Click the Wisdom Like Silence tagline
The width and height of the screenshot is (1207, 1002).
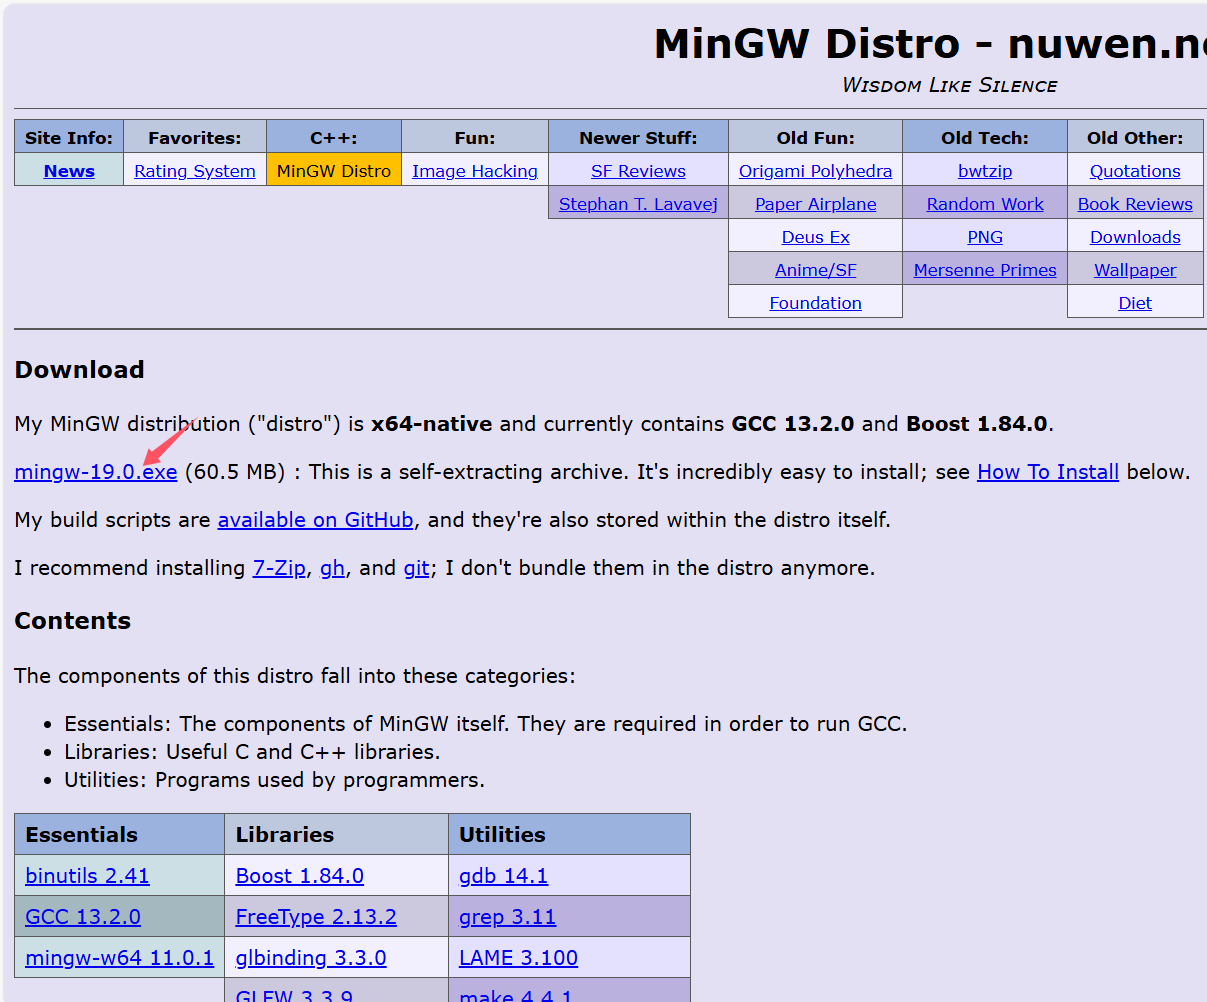tap(950, 85)
